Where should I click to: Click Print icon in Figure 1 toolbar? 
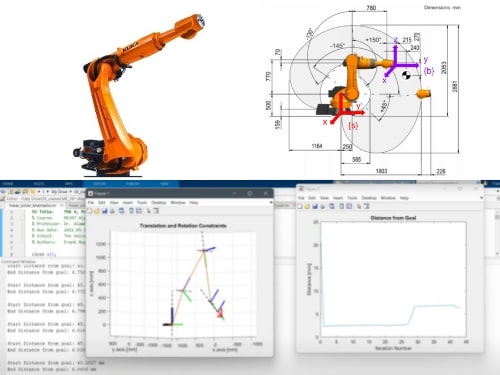point(112,211)
